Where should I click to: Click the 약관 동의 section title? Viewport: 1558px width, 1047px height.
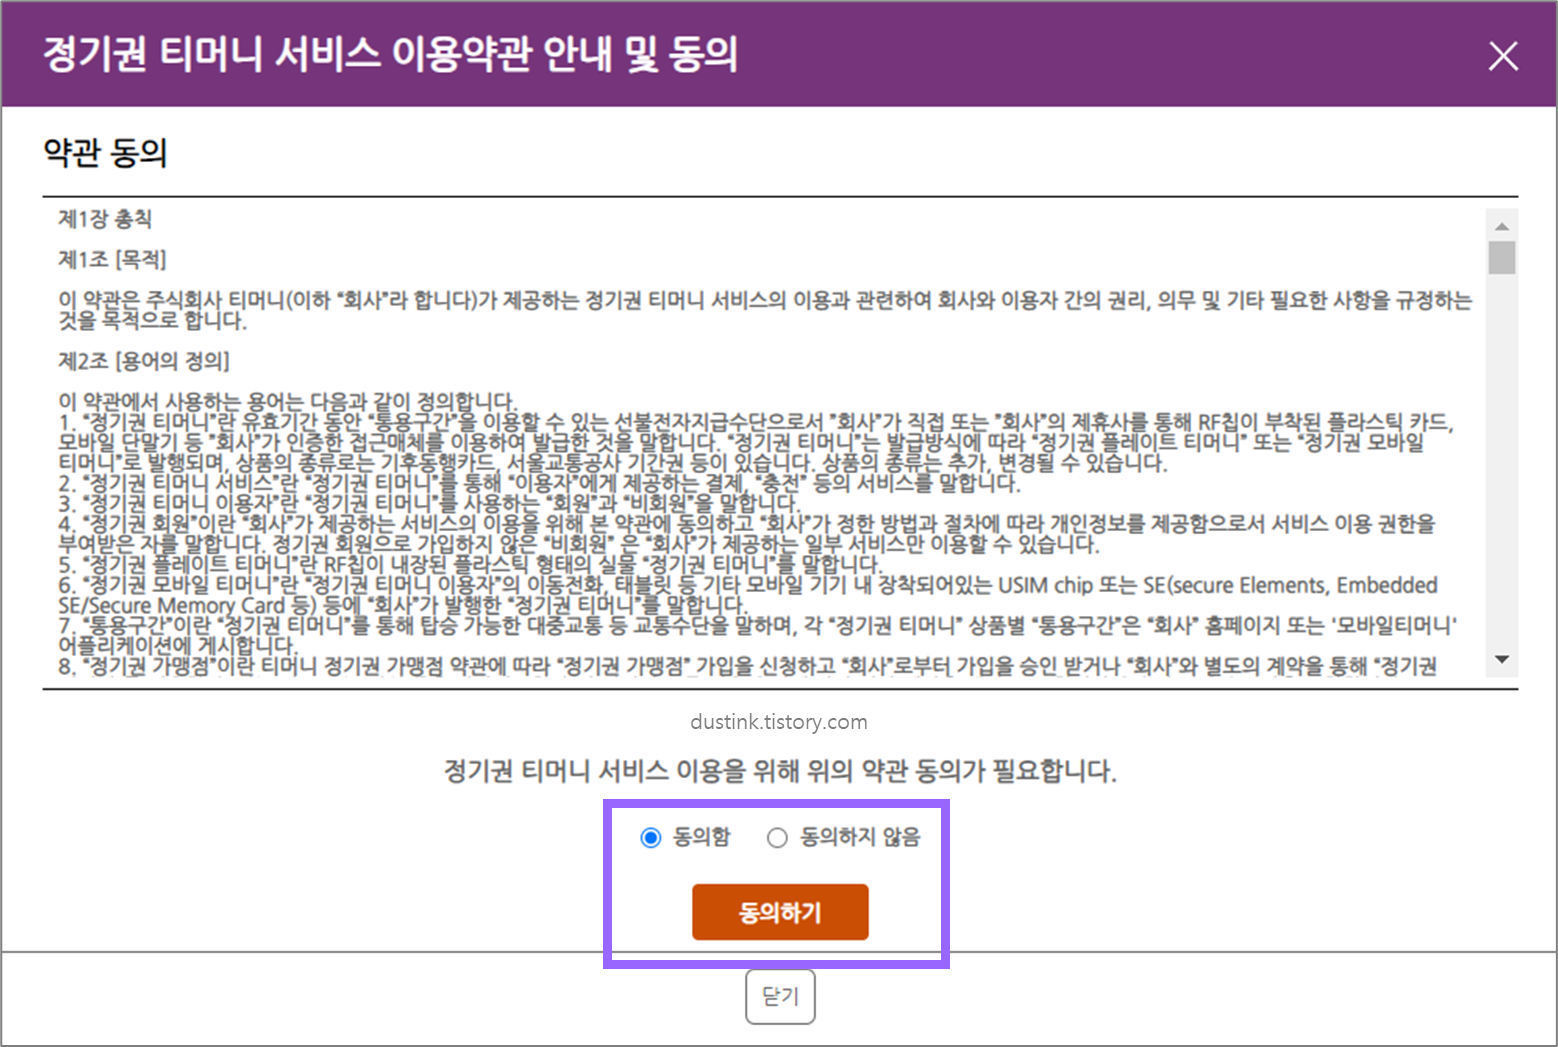105,153
